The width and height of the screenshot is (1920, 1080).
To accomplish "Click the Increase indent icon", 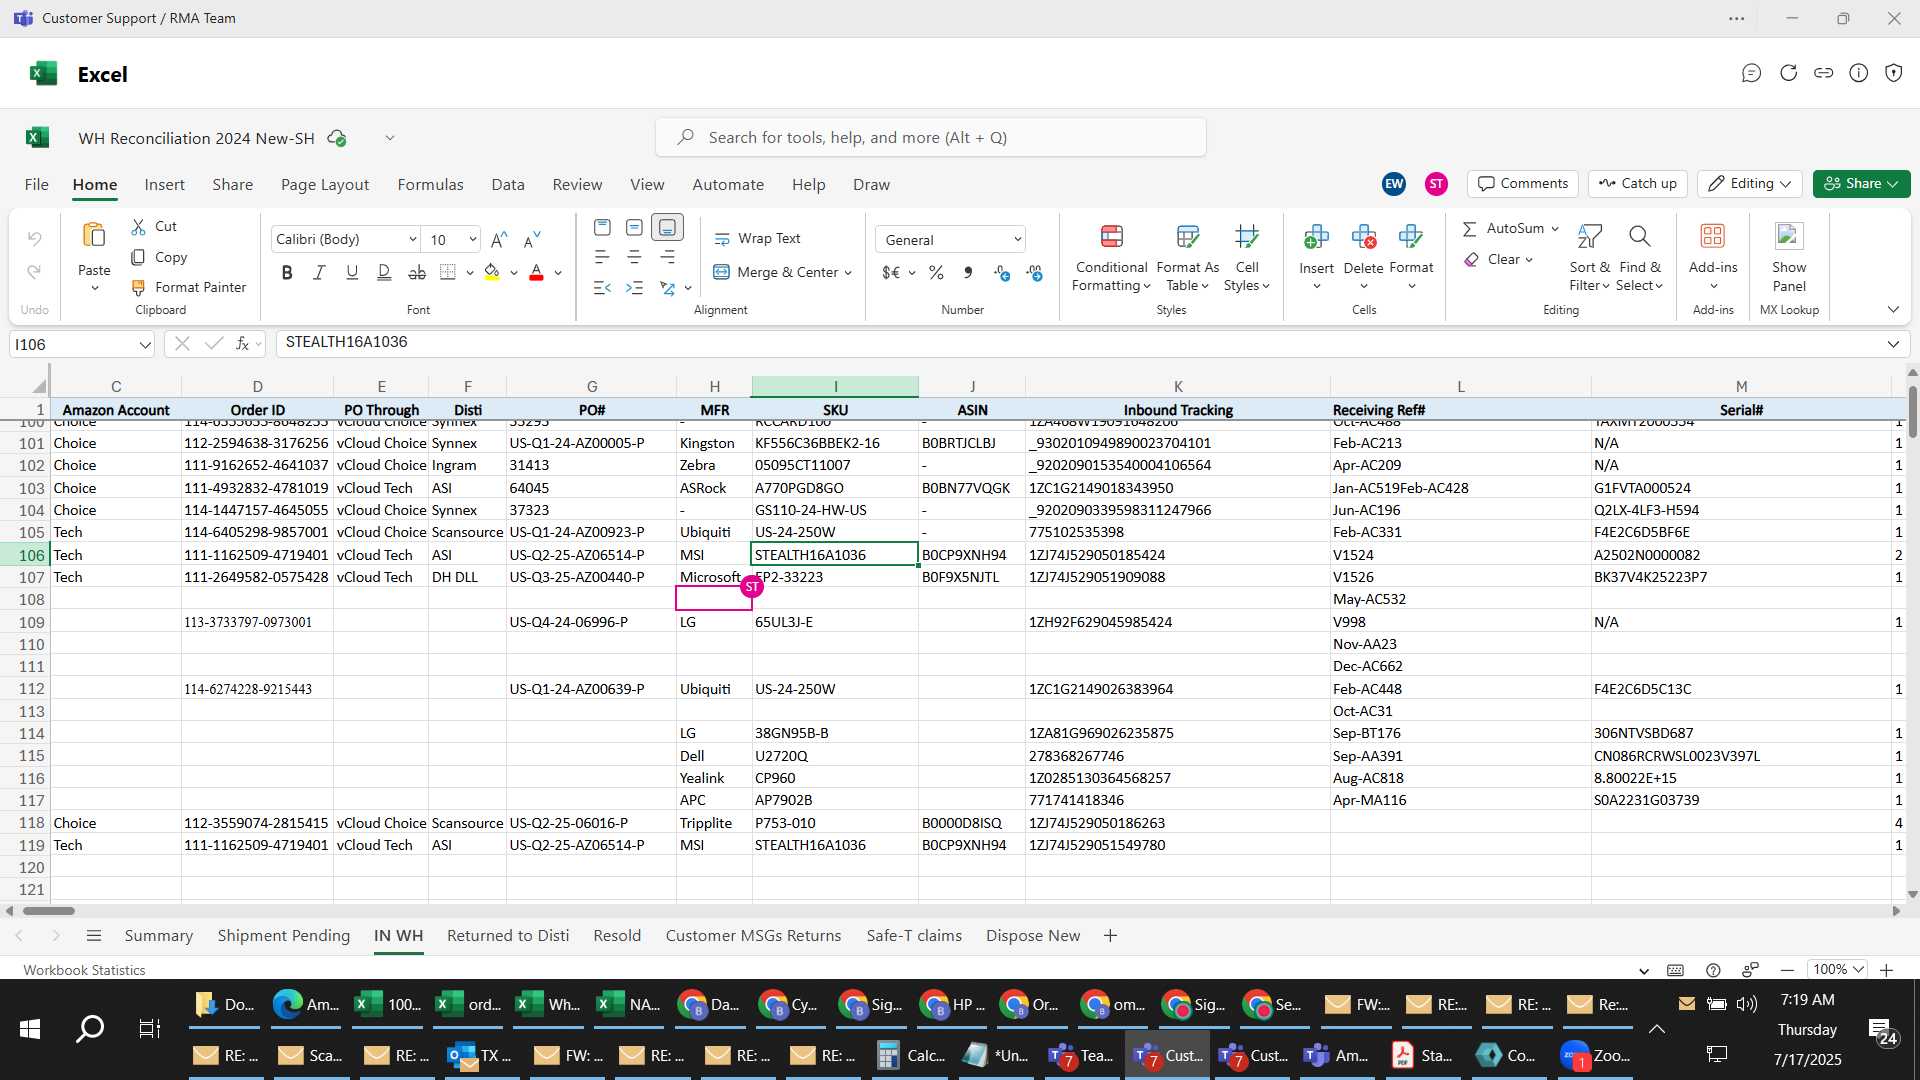I will click(634, 287).
